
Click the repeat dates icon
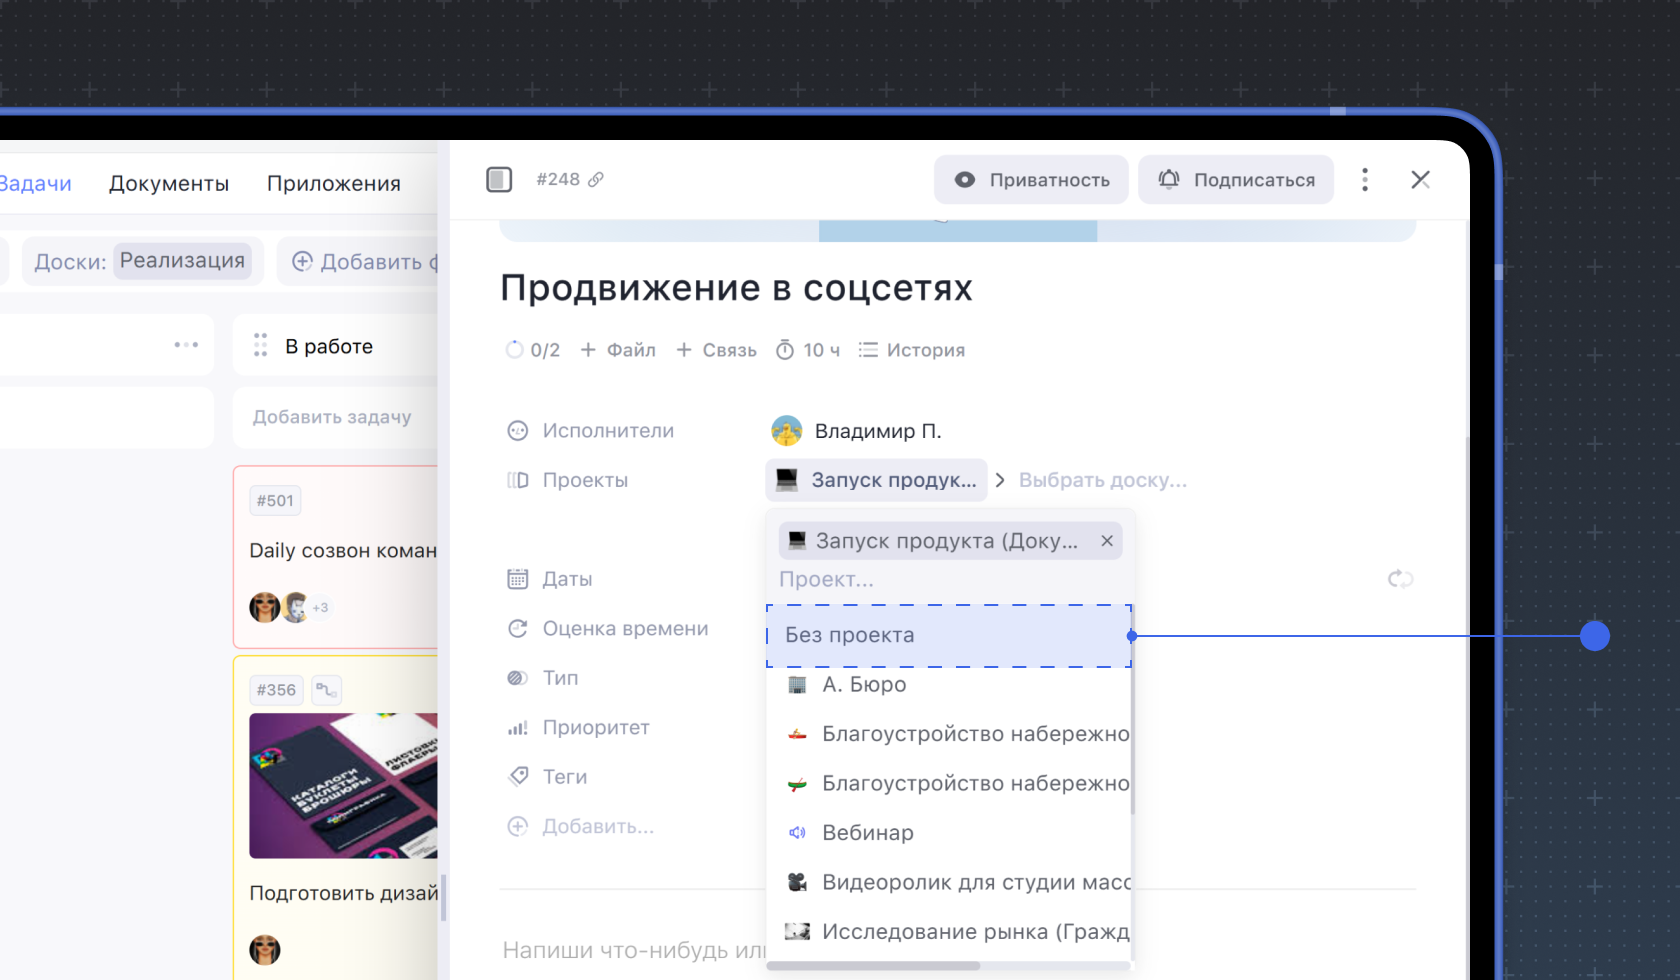coord(1400,579)
